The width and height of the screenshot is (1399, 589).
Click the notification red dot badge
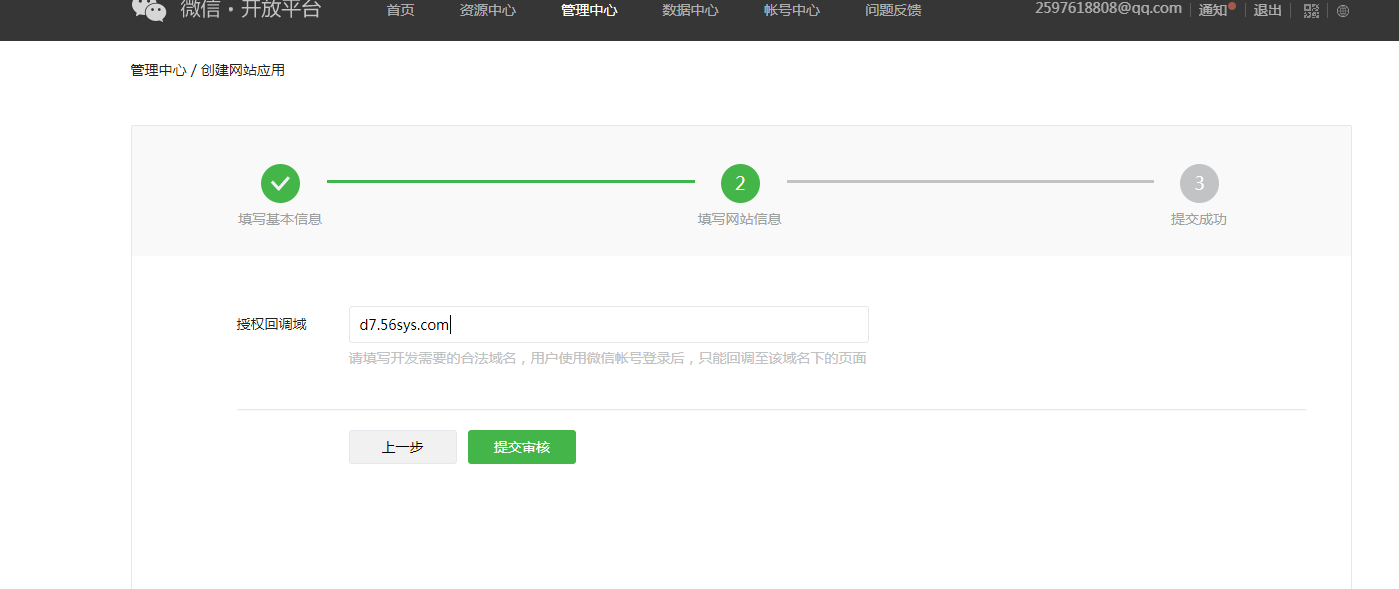(x=1230, y=4)
